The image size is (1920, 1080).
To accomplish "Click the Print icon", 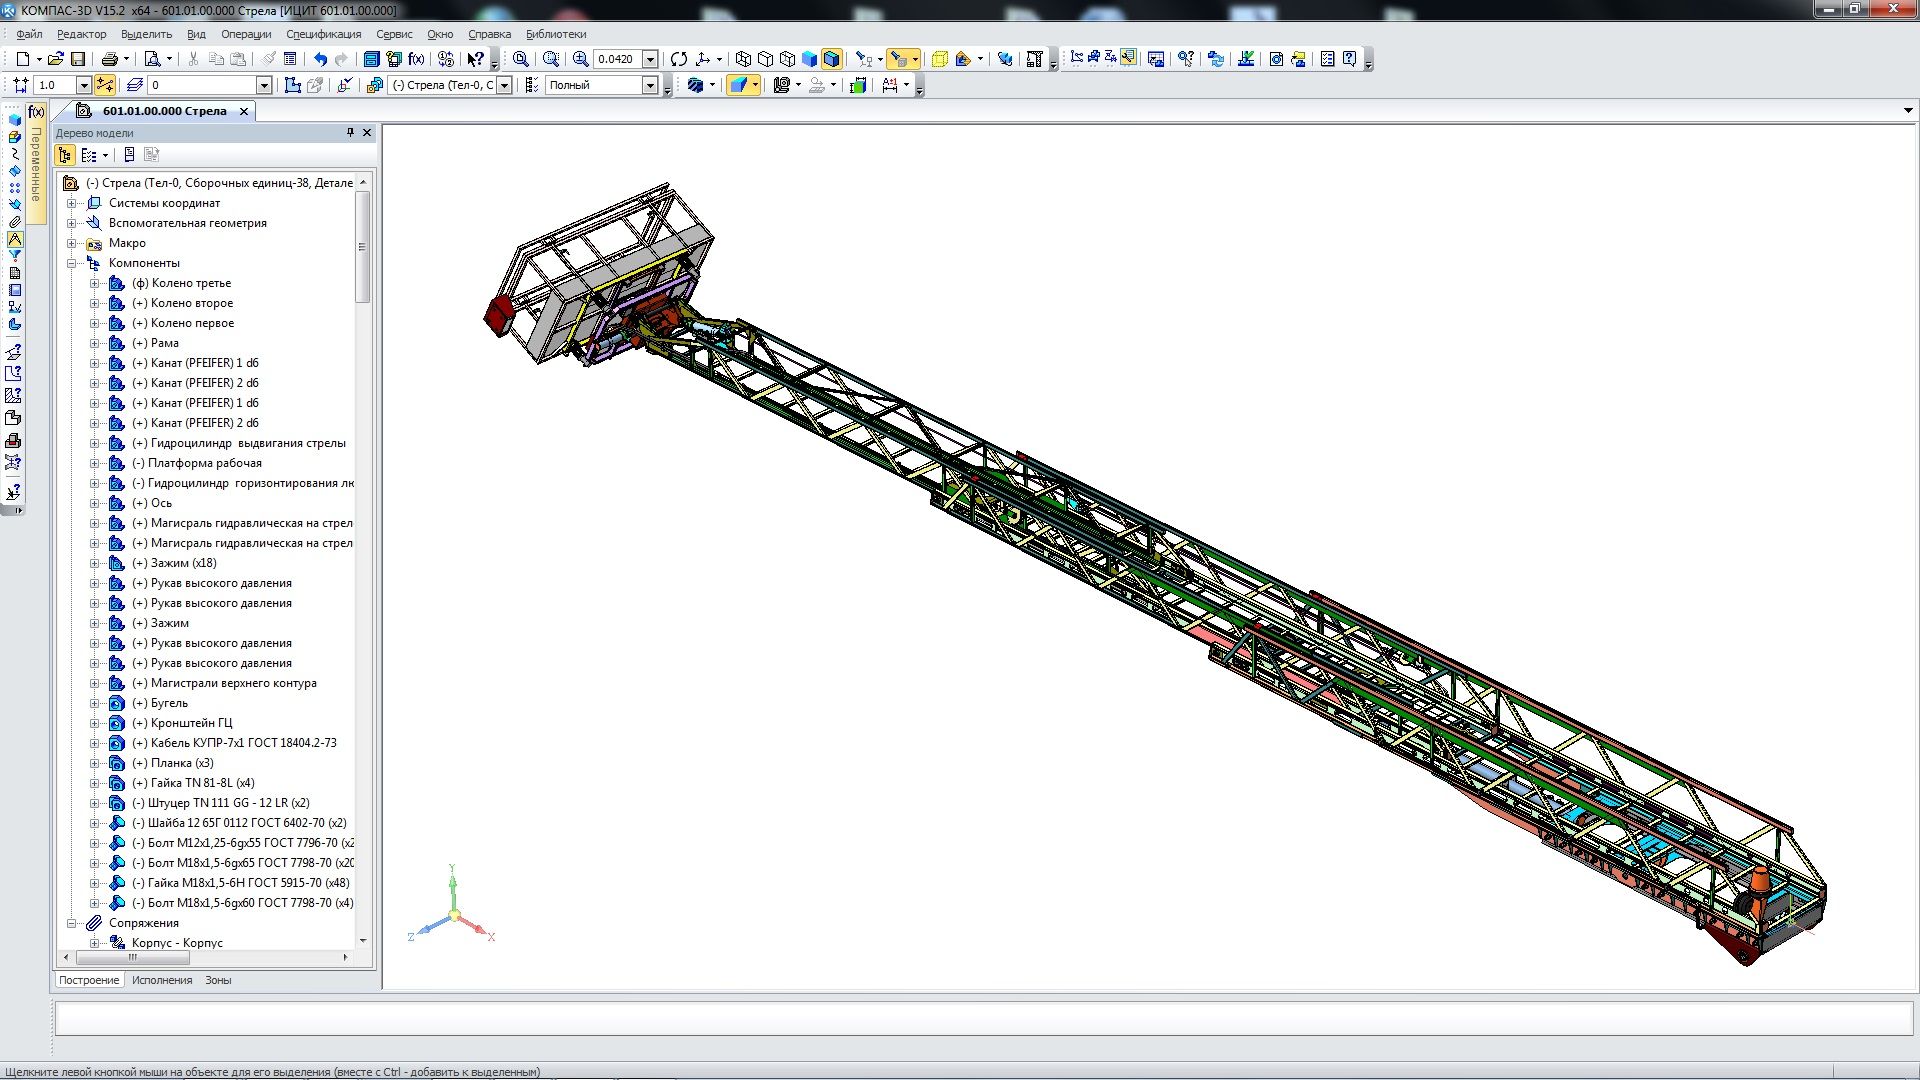I will (110, 59).
